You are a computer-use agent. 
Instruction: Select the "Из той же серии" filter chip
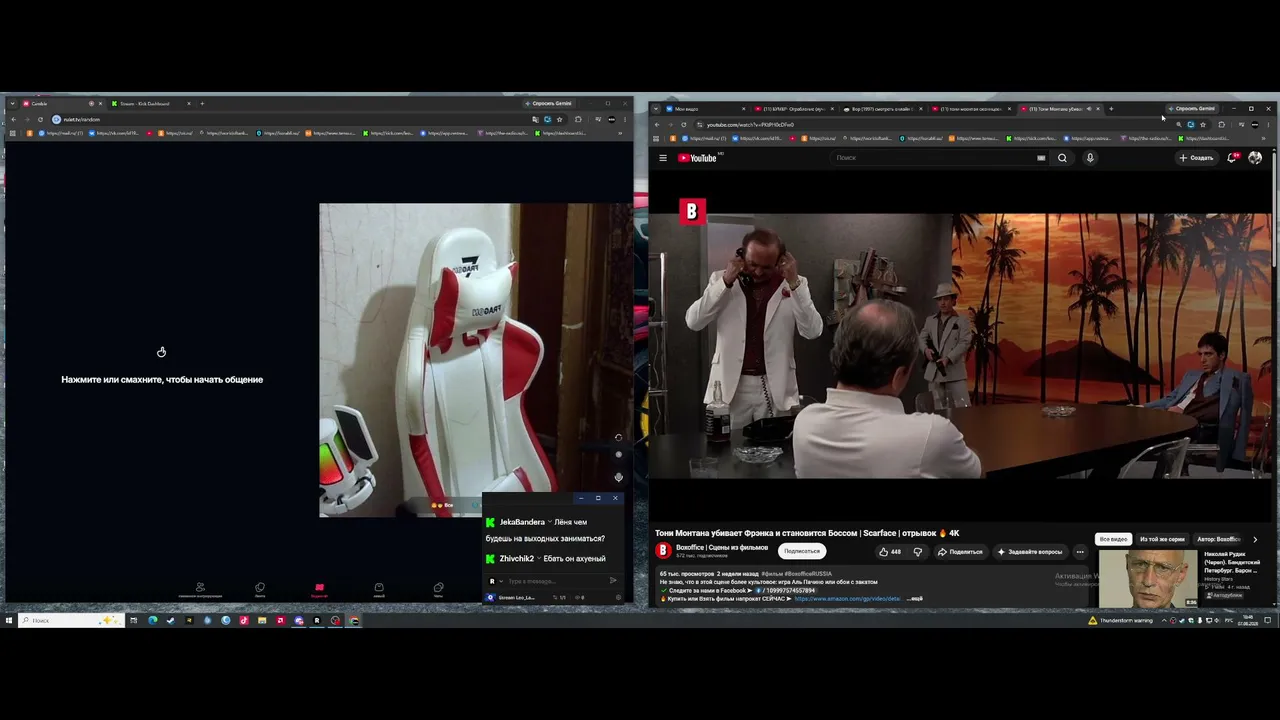pos(1162,539)
